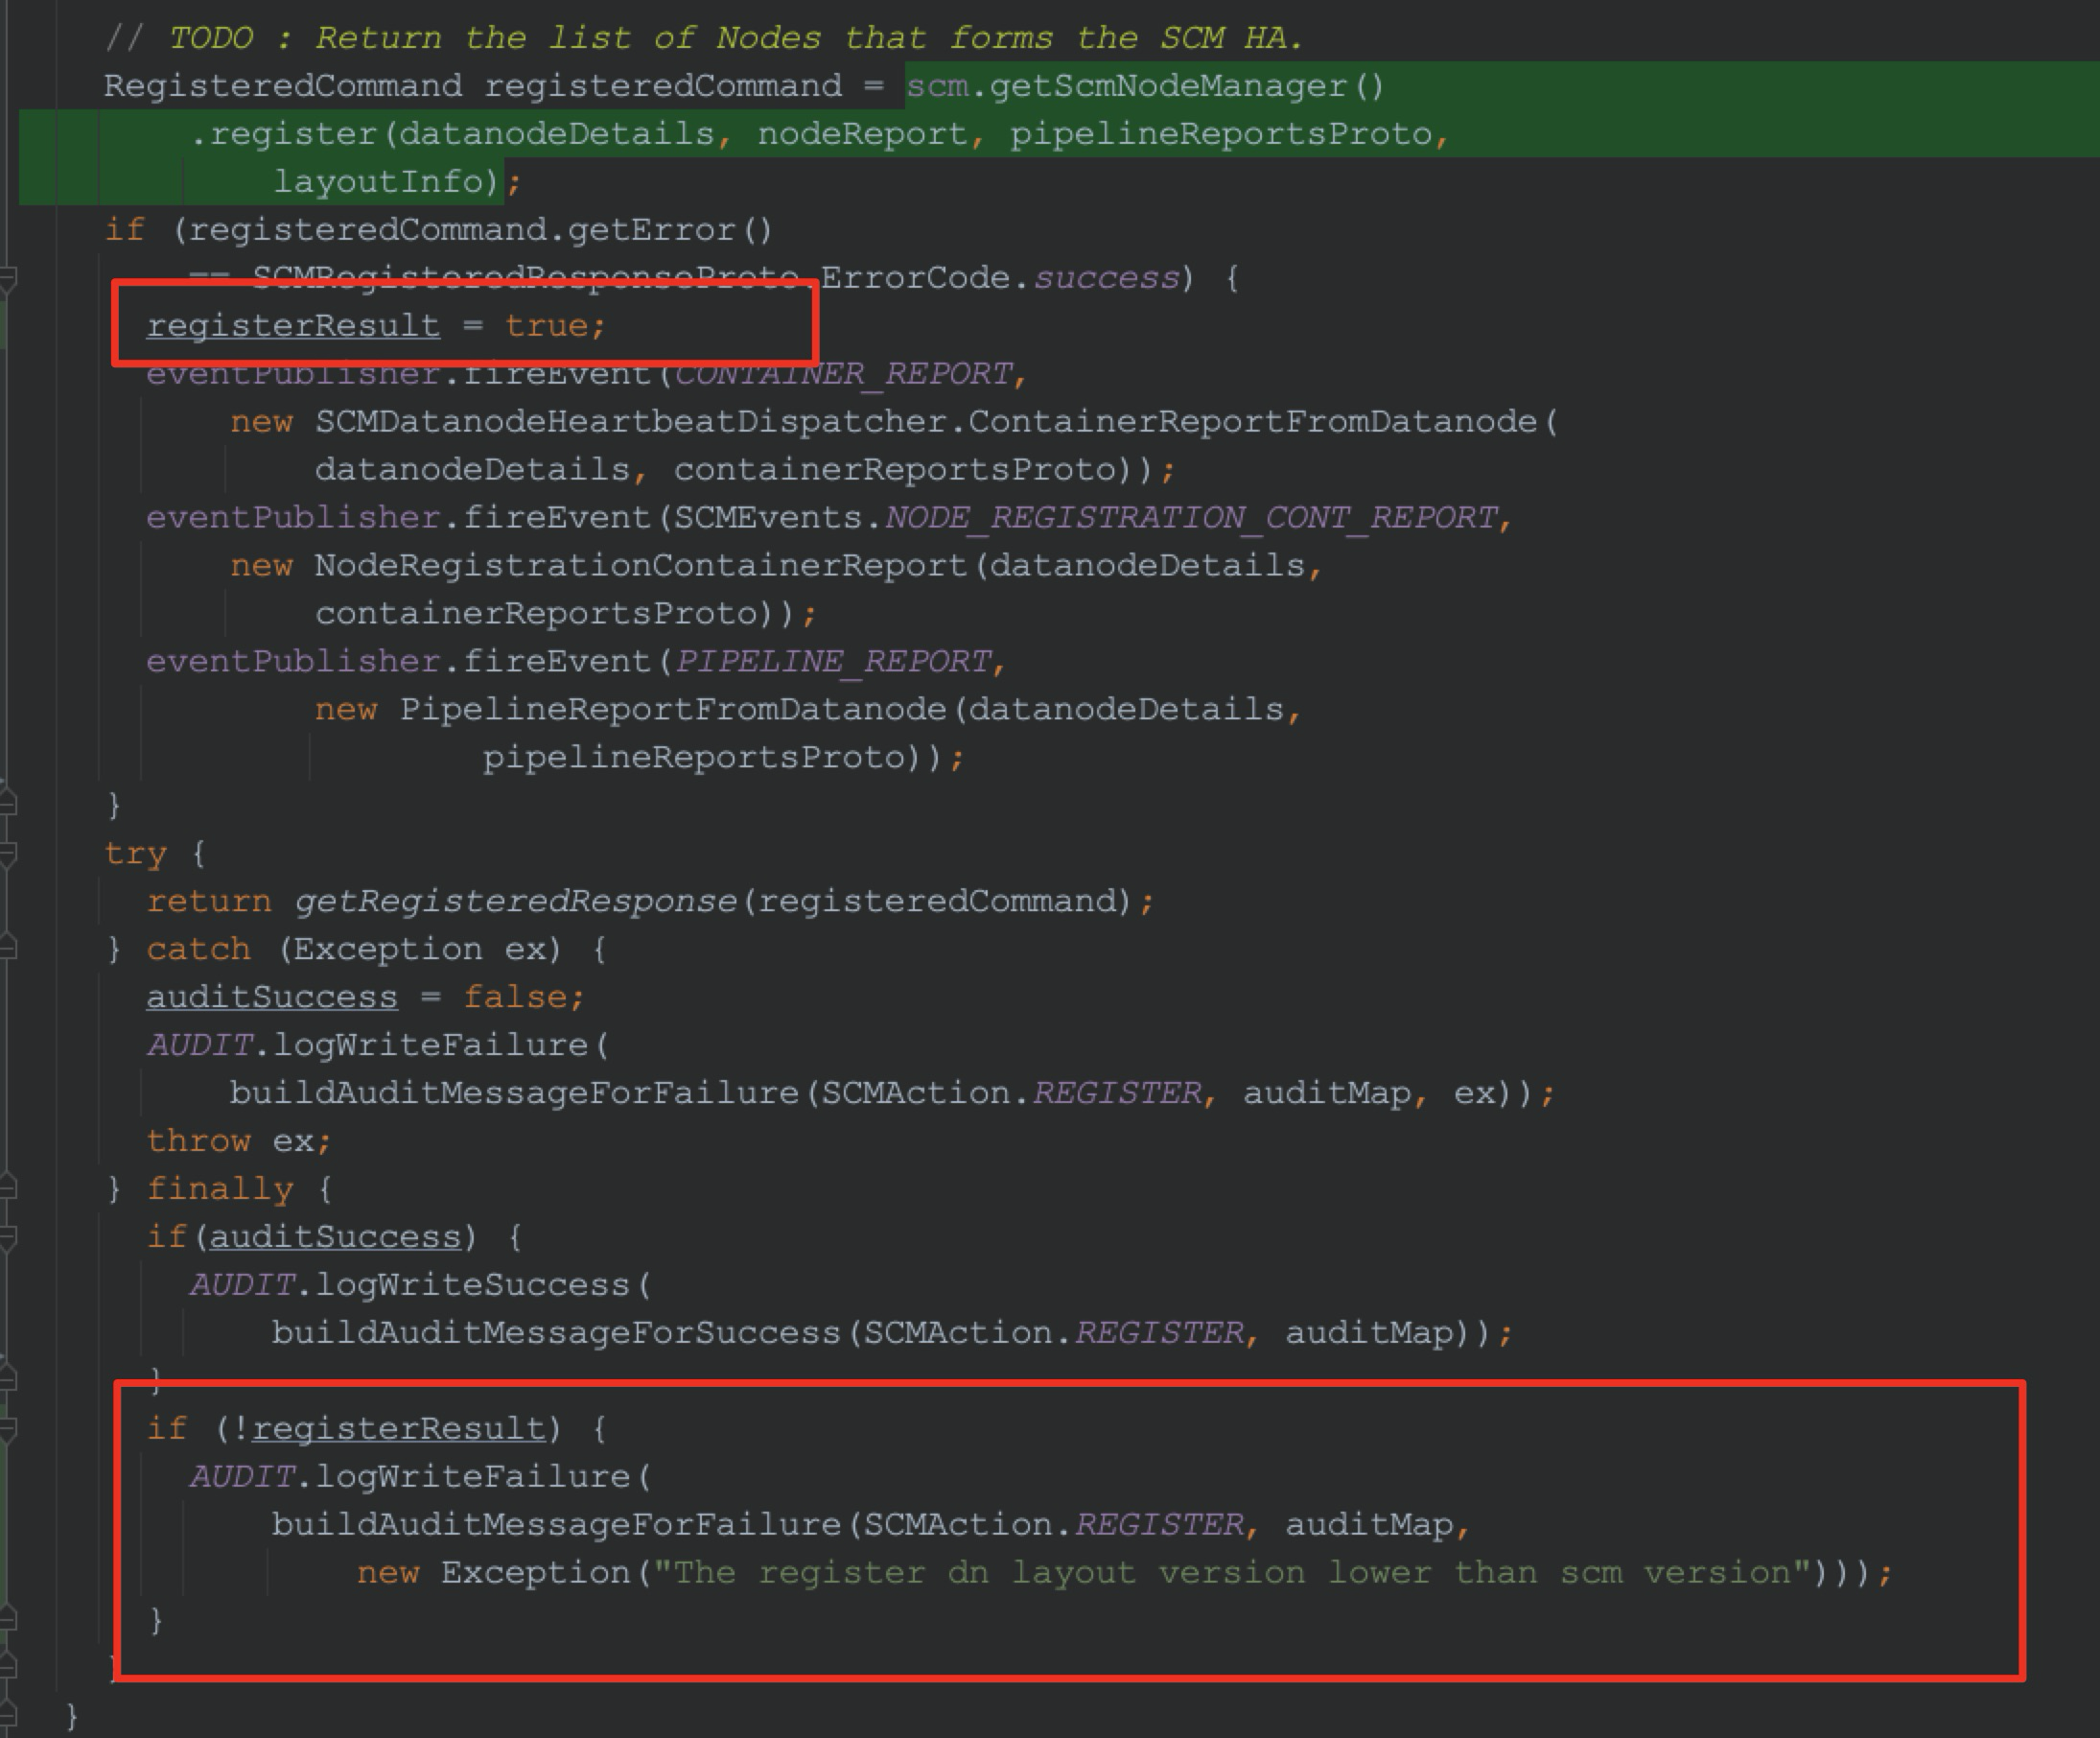Click the CONTAINER_REPORT constant
Image resolution: width=2100 pixels, height=1738 pixels.
(844, 374)
